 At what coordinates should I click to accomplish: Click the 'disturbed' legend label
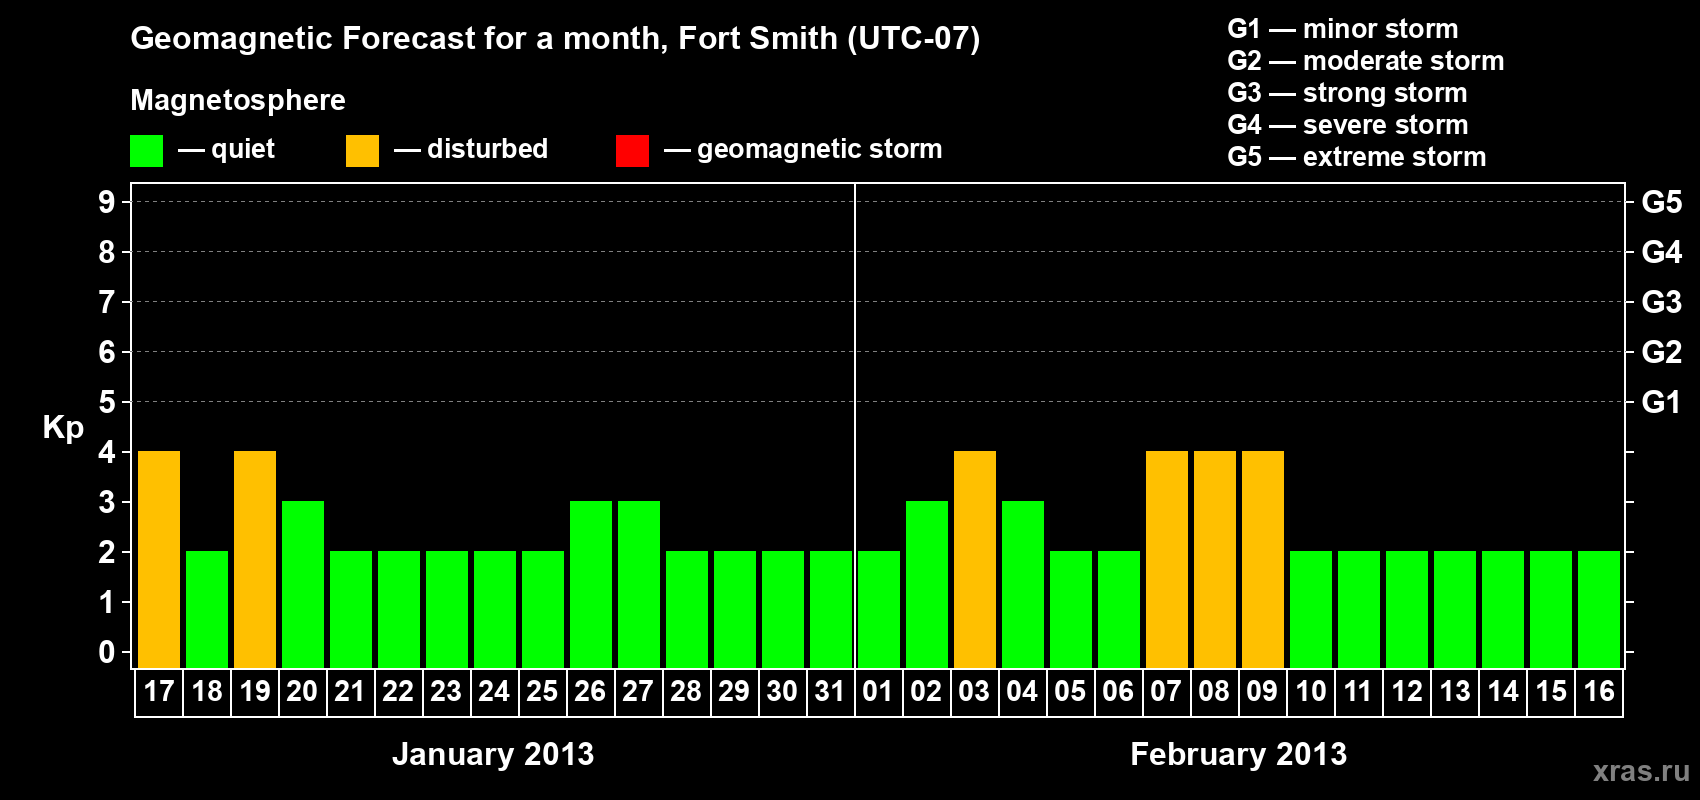487,149
